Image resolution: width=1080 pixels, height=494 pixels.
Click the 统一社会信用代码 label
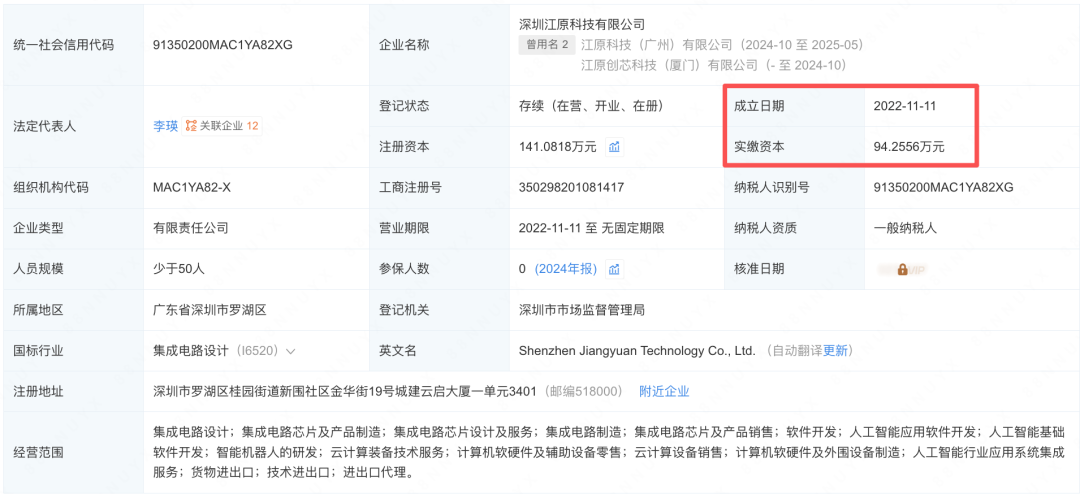tap(63, 45)
